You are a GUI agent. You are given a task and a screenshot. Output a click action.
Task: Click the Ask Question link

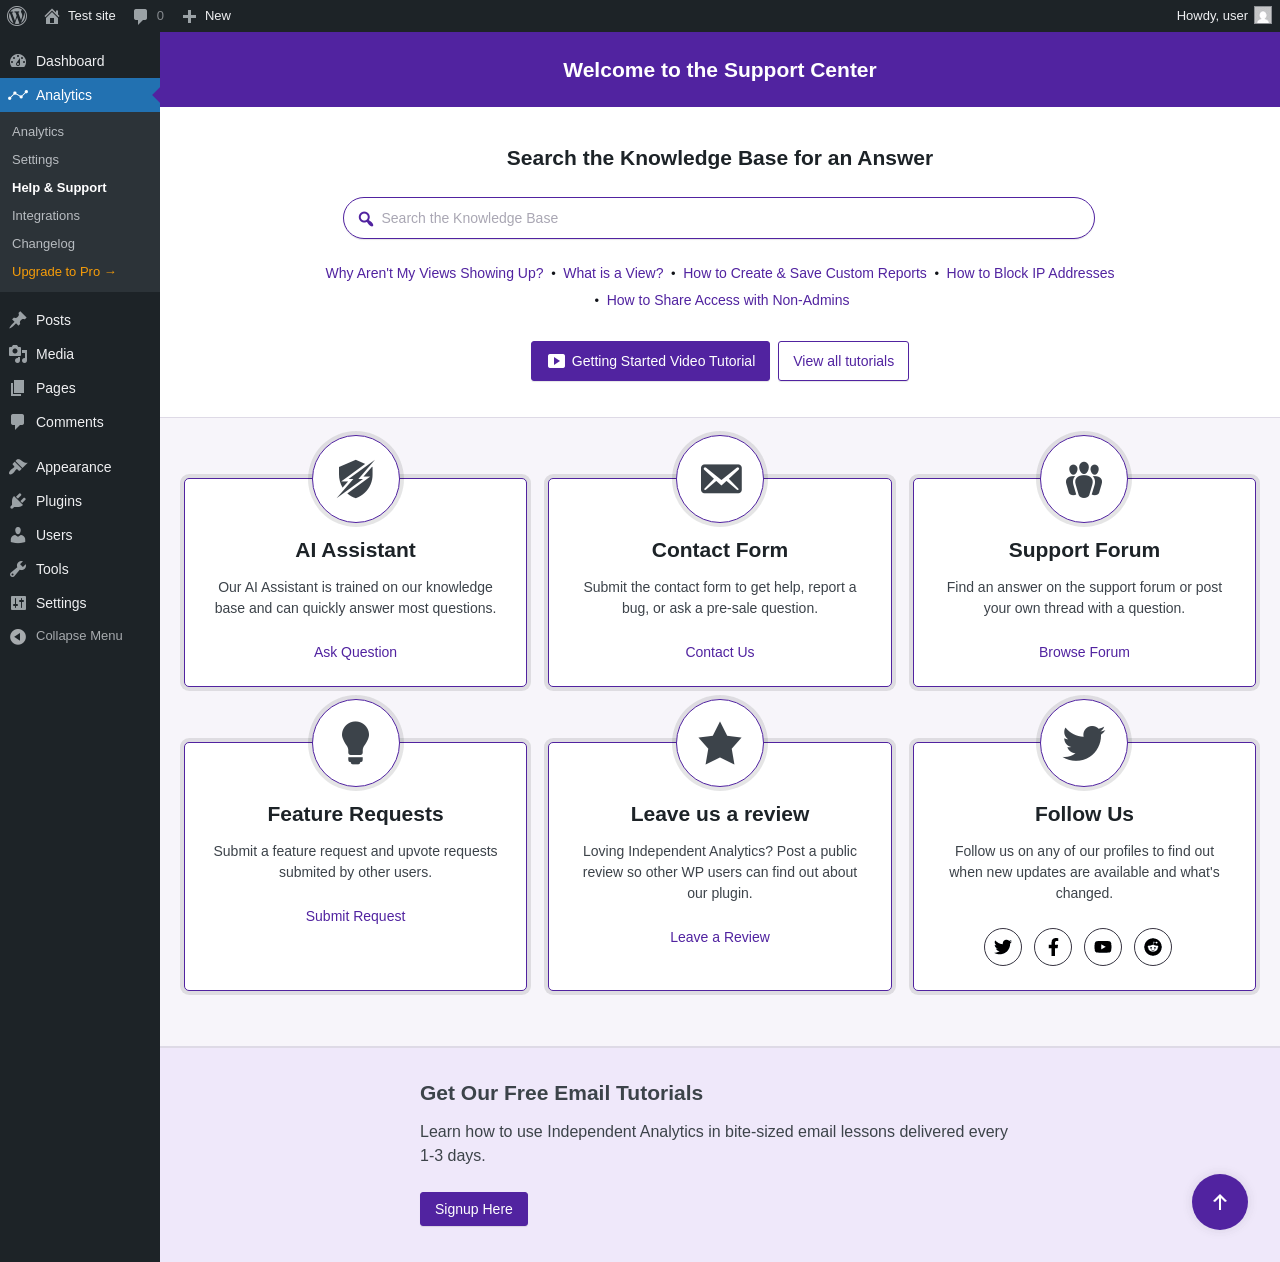click(355, 652)
